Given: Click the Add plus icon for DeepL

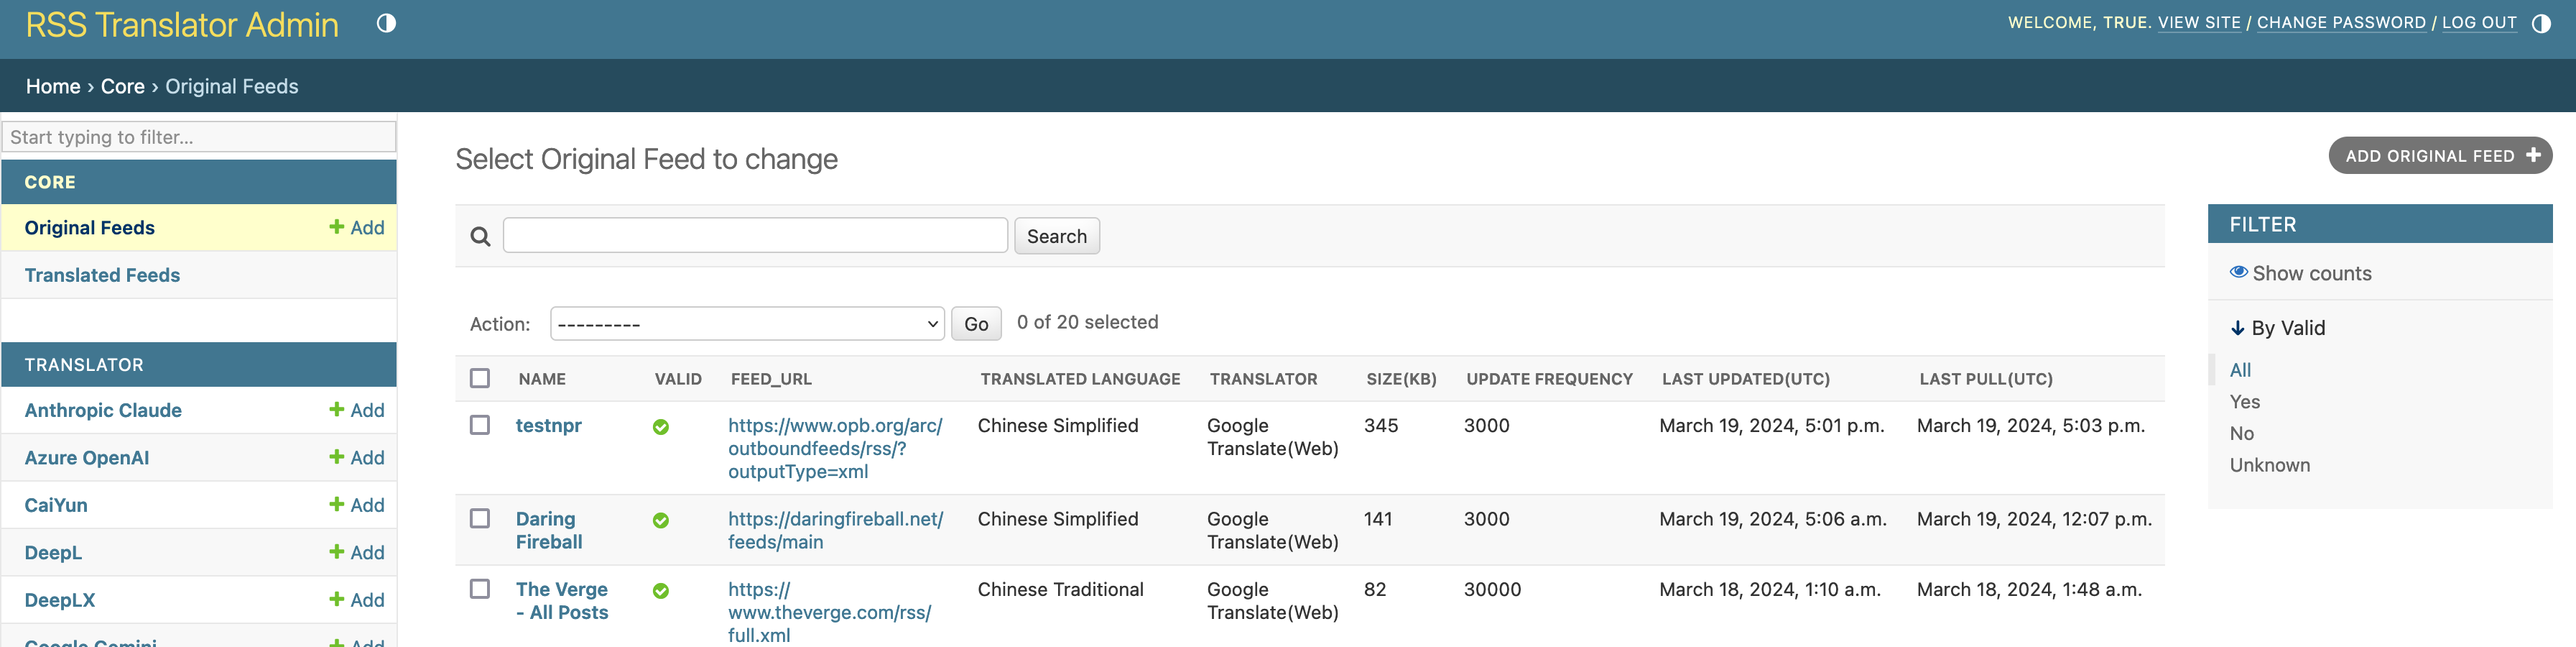Looking at the screenshot, I should (x=337, y=552).
